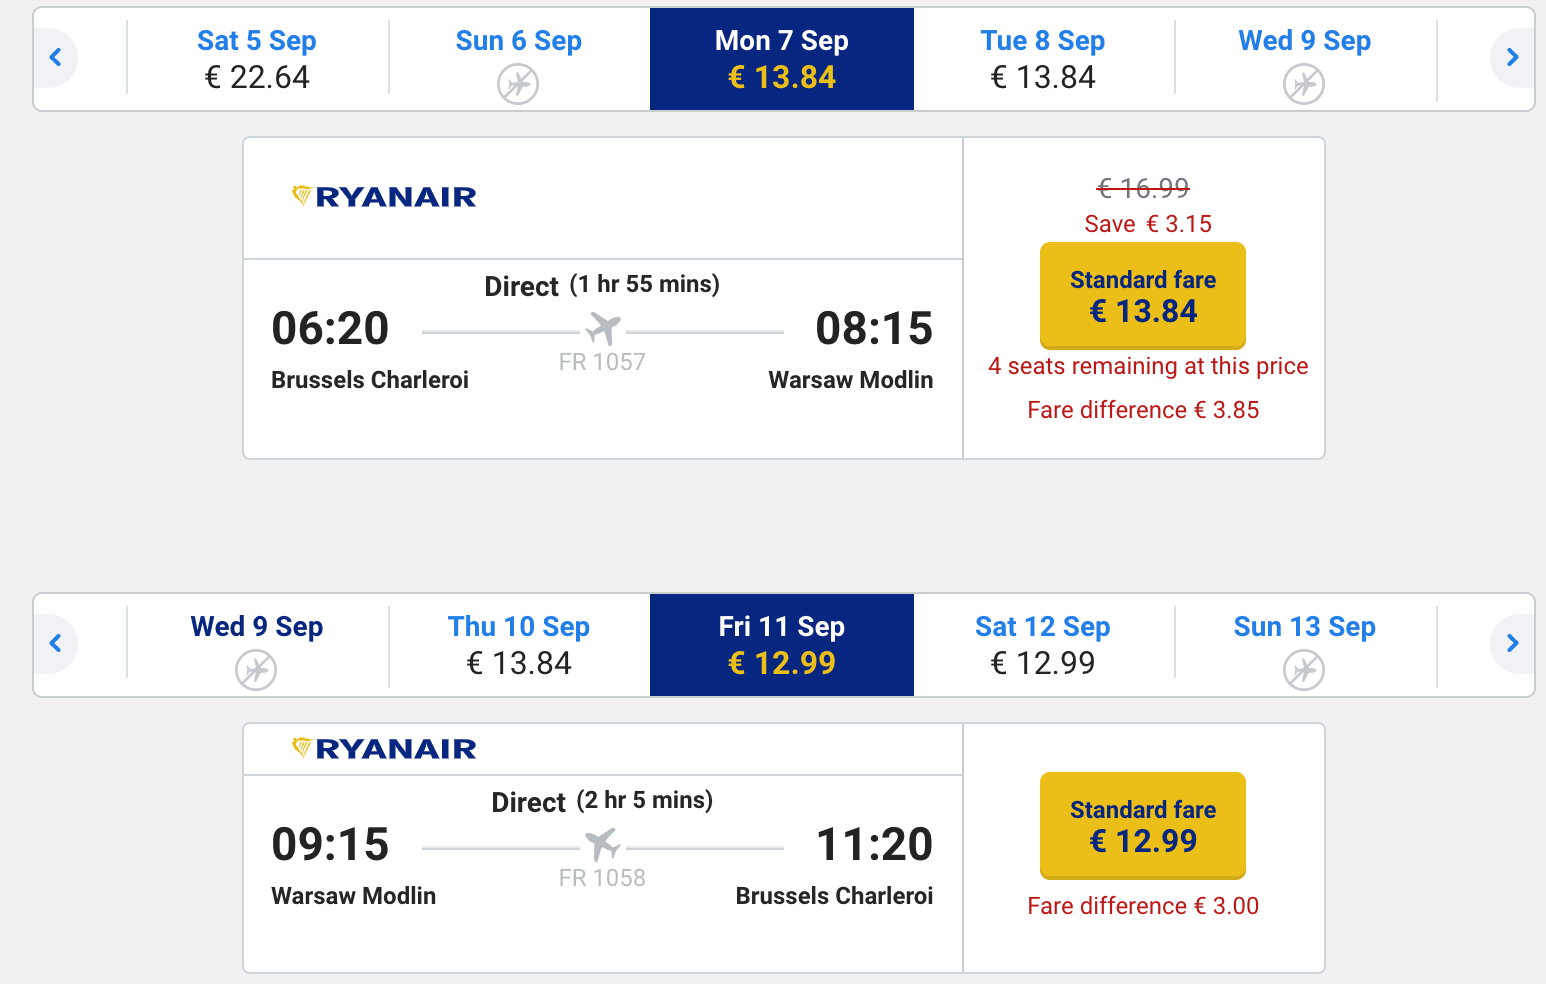Show earlier return dates with left arrow
The width and height of the screenshot is (1546, 984).
coord(56,644)
